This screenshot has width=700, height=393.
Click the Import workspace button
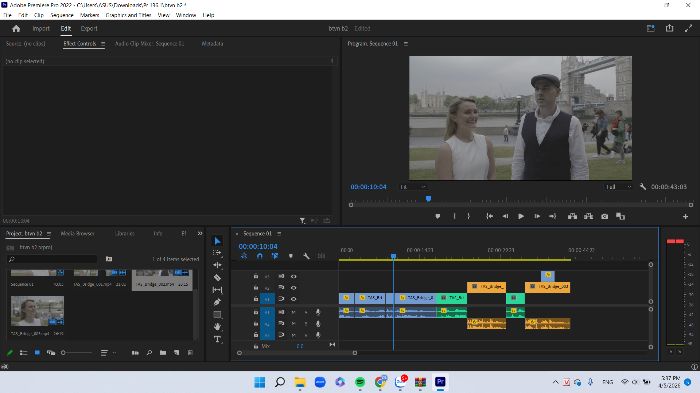tap(41, 29)
